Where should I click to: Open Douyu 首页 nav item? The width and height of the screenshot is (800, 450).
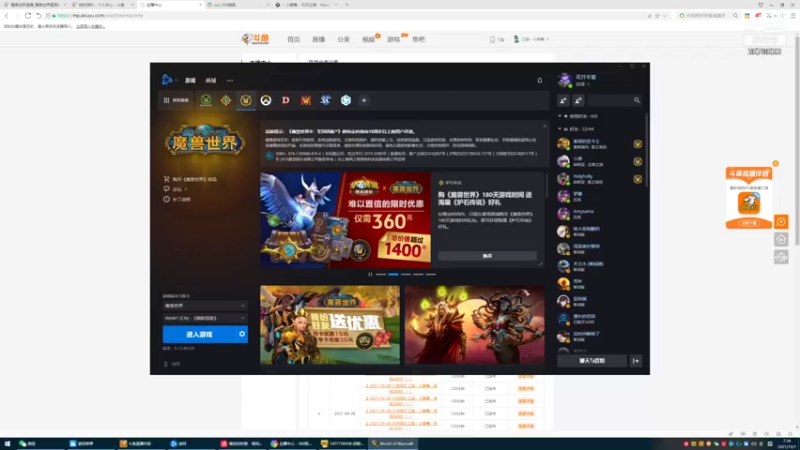pyautogui.click(x=293, y=39)
